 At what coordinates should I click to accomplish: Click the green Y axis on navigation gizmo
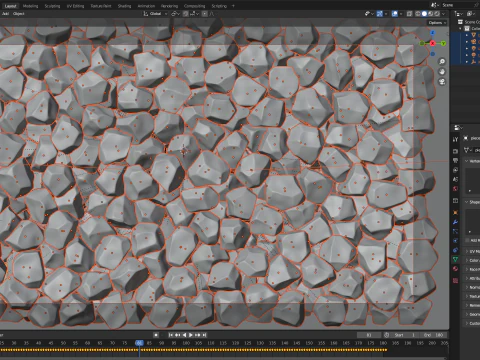(443, 43)
